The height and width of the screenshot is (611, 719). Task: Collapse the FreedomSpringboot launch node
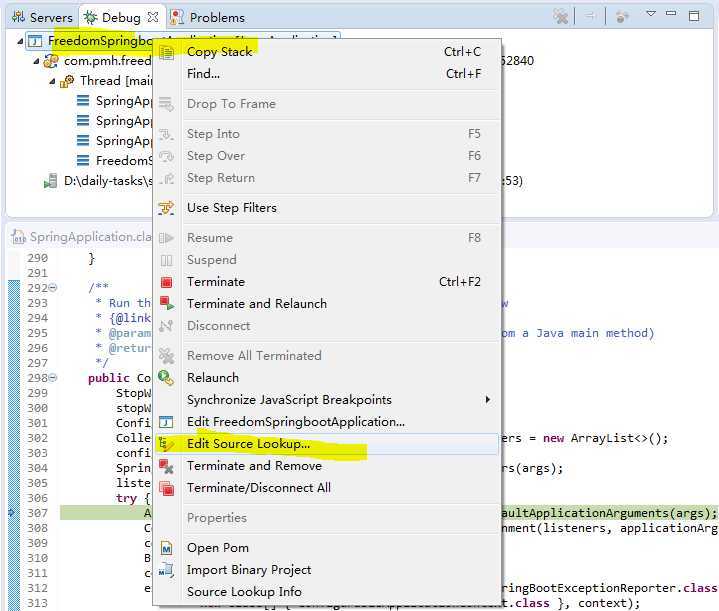[20, 42]
